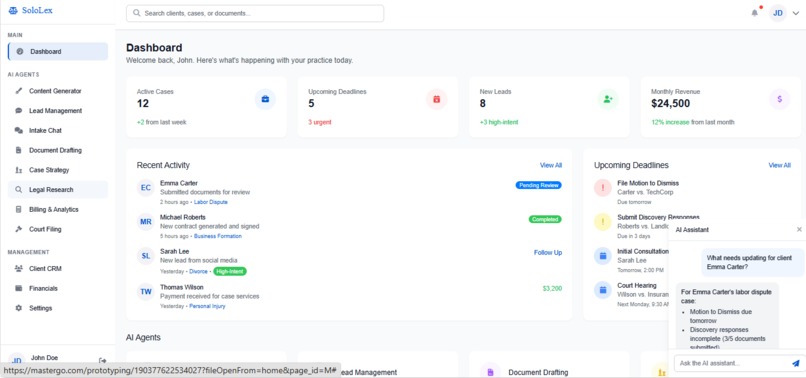Screen dimensions: 806x378
Task: Open the Personal Injury link
Action: click(x=207, y=306)
